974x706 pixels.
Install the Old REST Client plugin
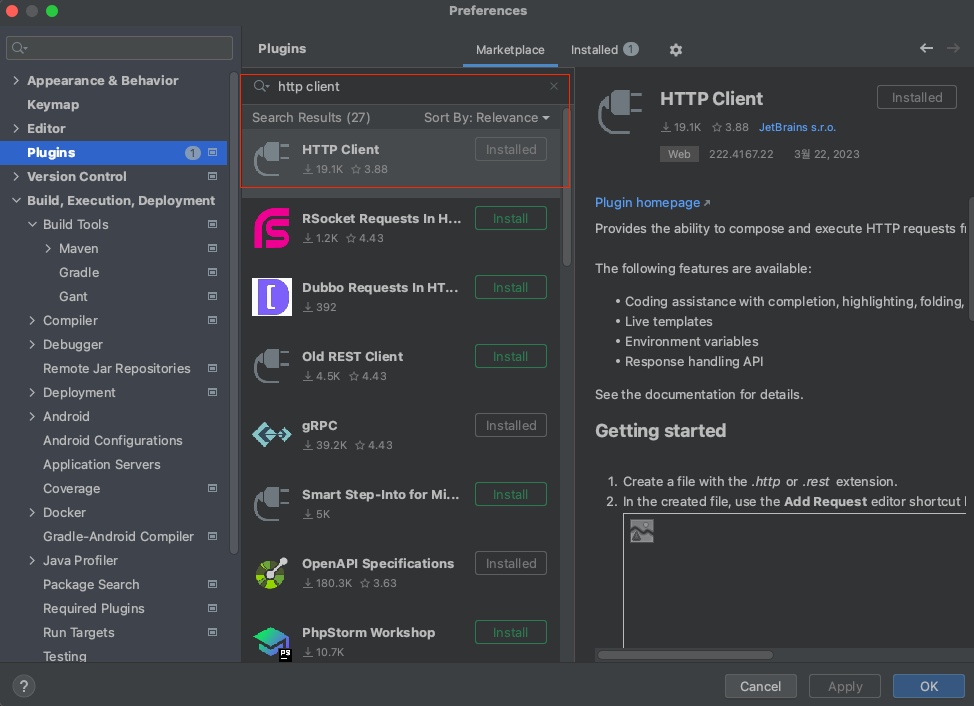pos(511,356)
